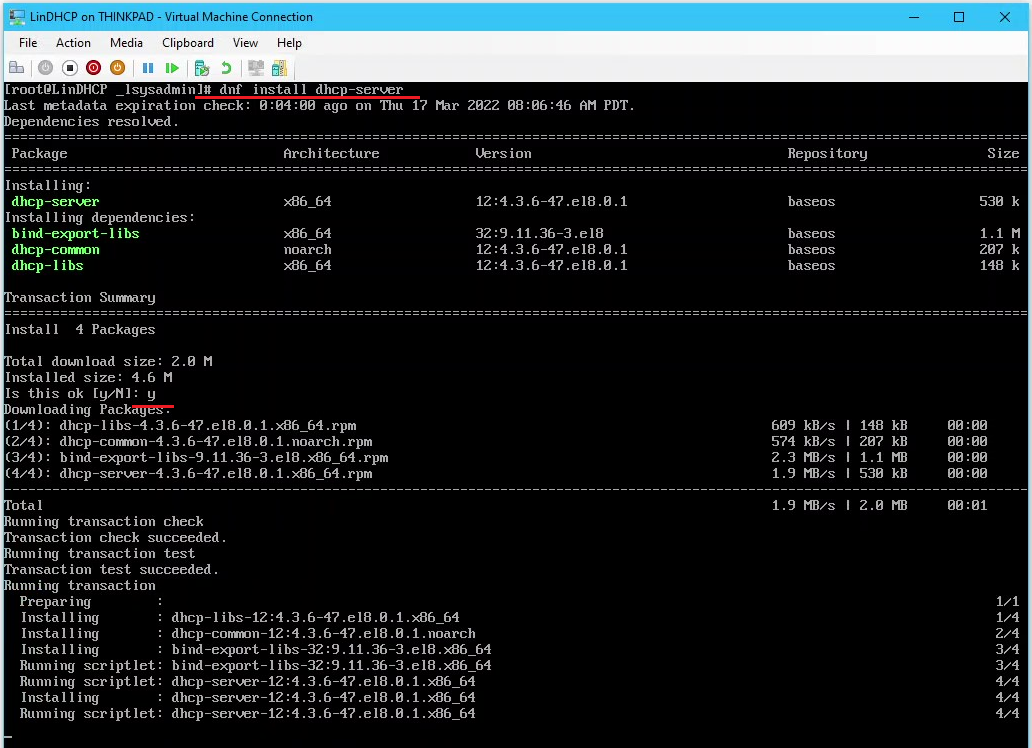Viewport: 1032px width, 748px height.
Task: Open the rightmost toolbar icon with server and ruler
Action: pos(280,68)
